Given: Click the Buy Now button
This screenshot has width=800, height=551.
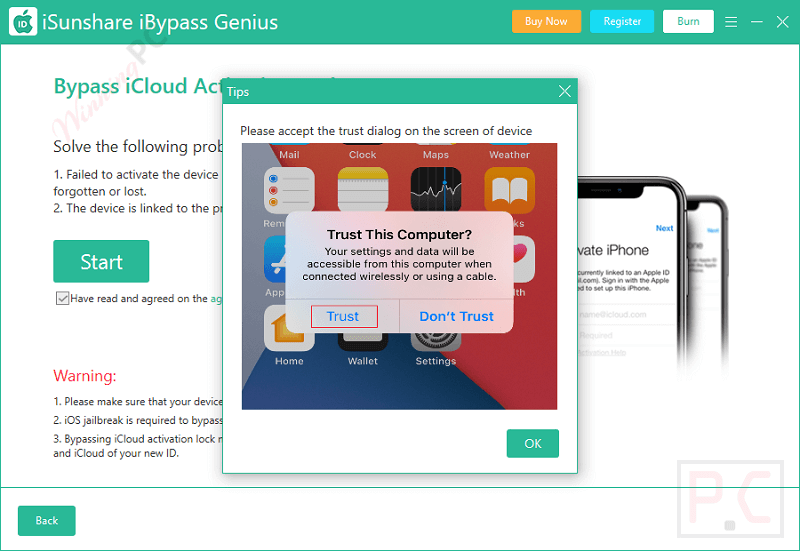Looking at the screenshot, I should click(546, 21).
